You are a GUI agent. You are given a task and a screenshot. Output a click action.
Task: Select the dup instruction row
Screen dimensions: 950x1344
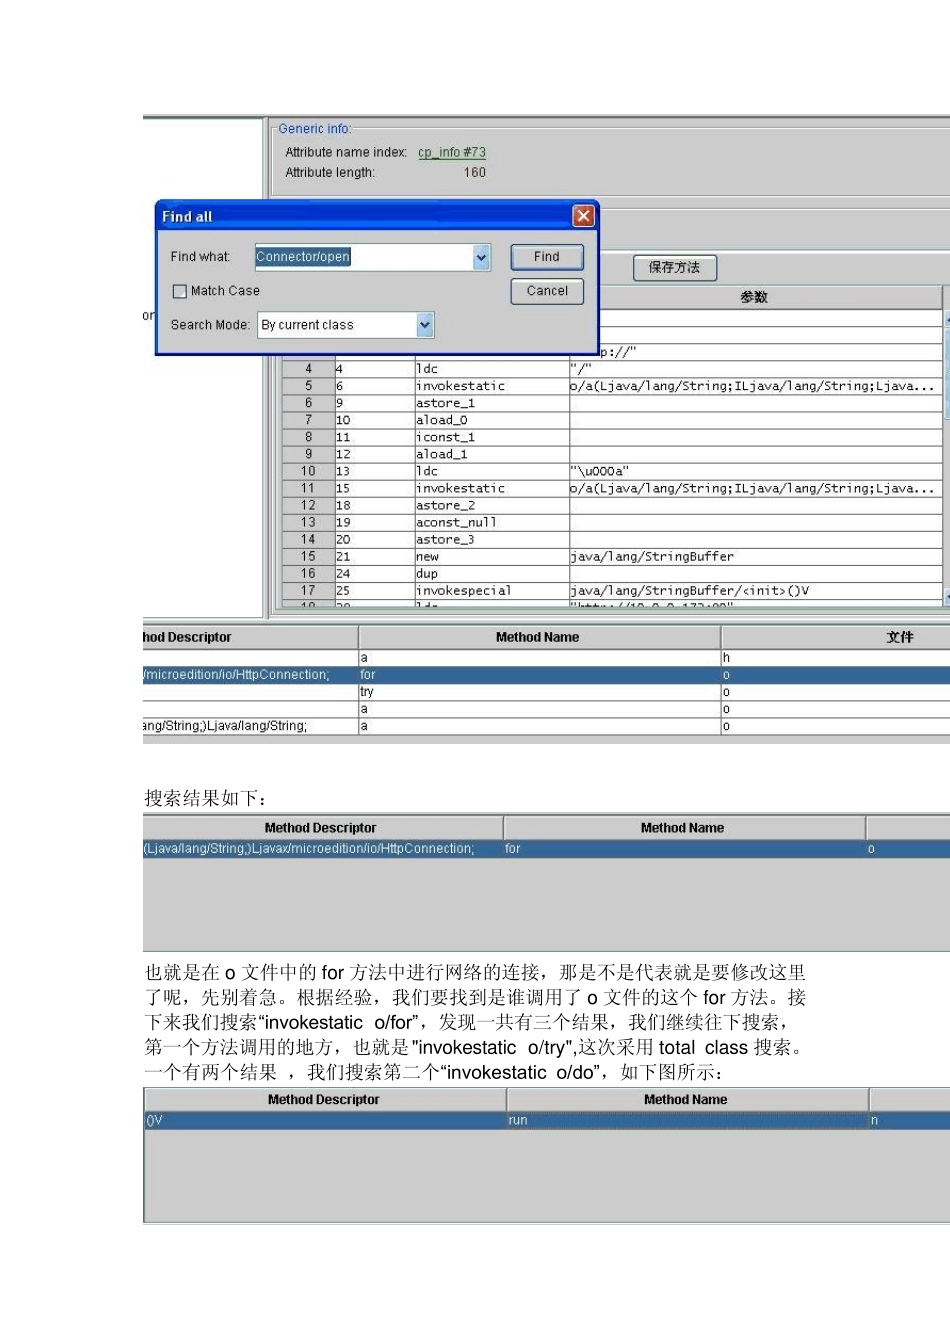click(612, 573)
